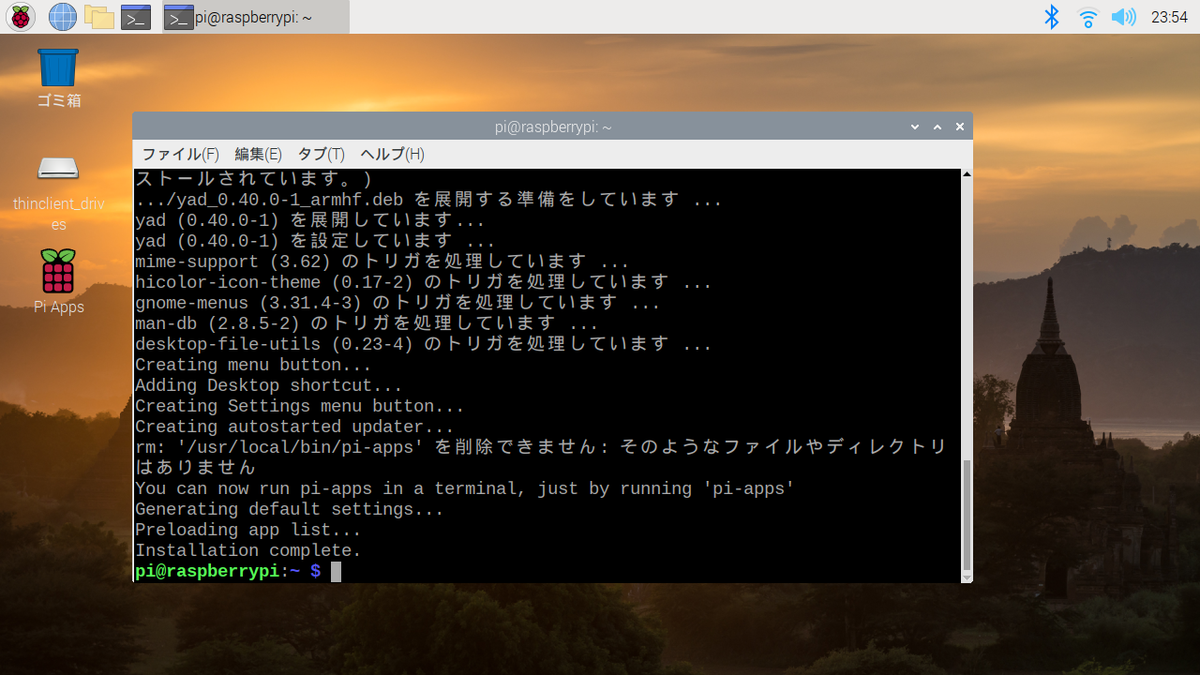Start a new terminal from the taskbar launcher
1200x675 pixels.
[x=135, y=16]
